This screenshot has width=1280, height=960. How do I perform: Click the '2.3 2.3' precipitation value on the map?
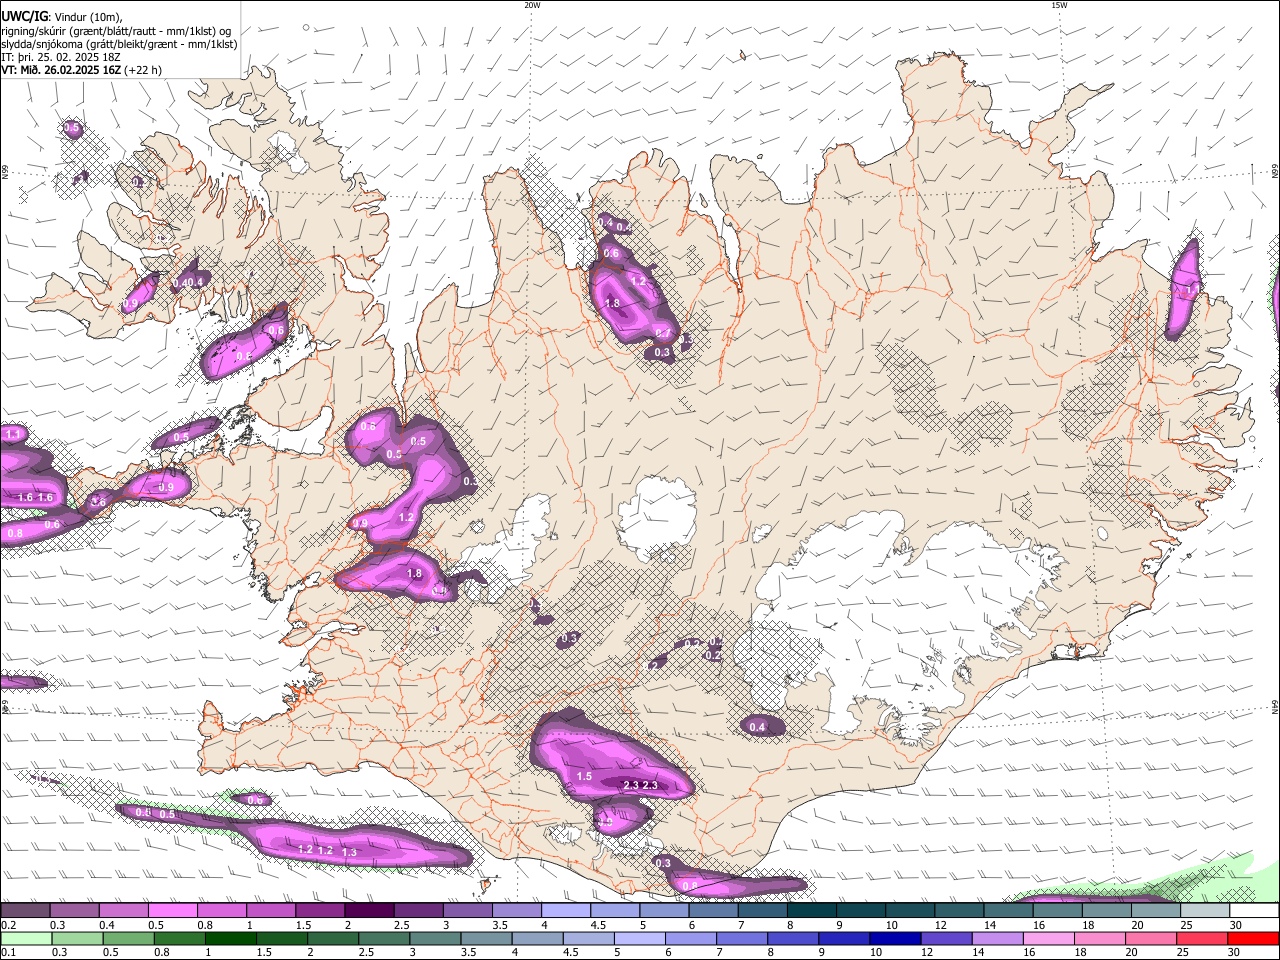[640, 785]
